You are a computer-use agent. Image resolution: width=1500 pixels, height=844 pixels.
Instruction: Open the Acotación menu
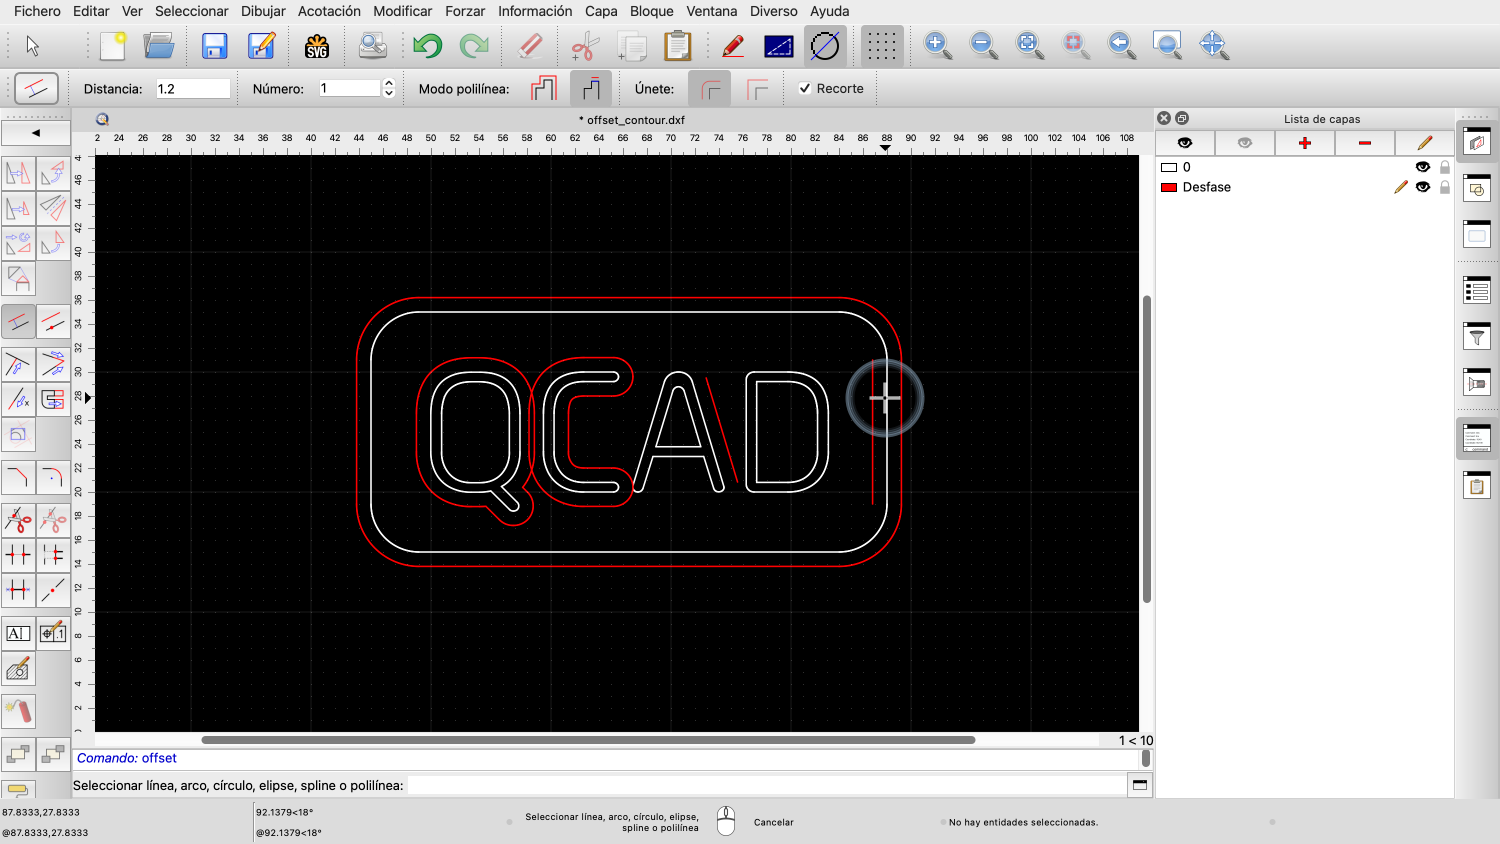pos(329,11)
